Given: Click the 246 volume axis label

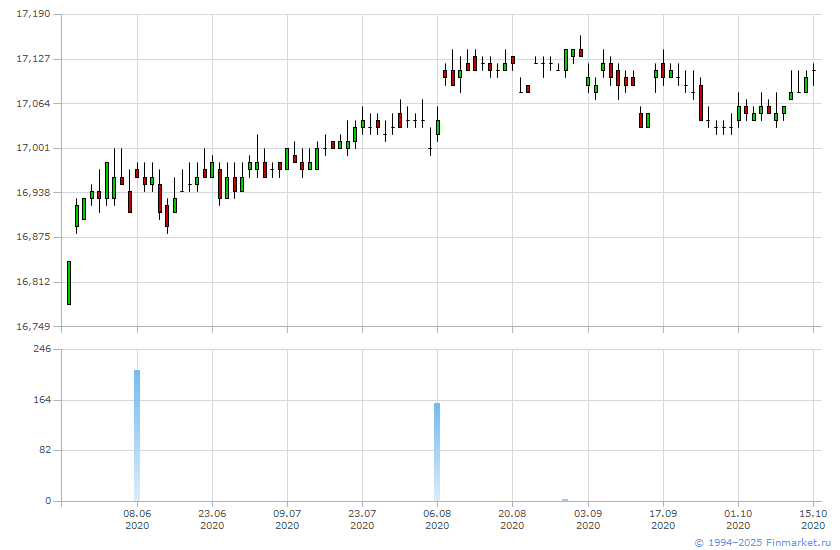Looking at the screenshot, I should (x=42, y=349).
